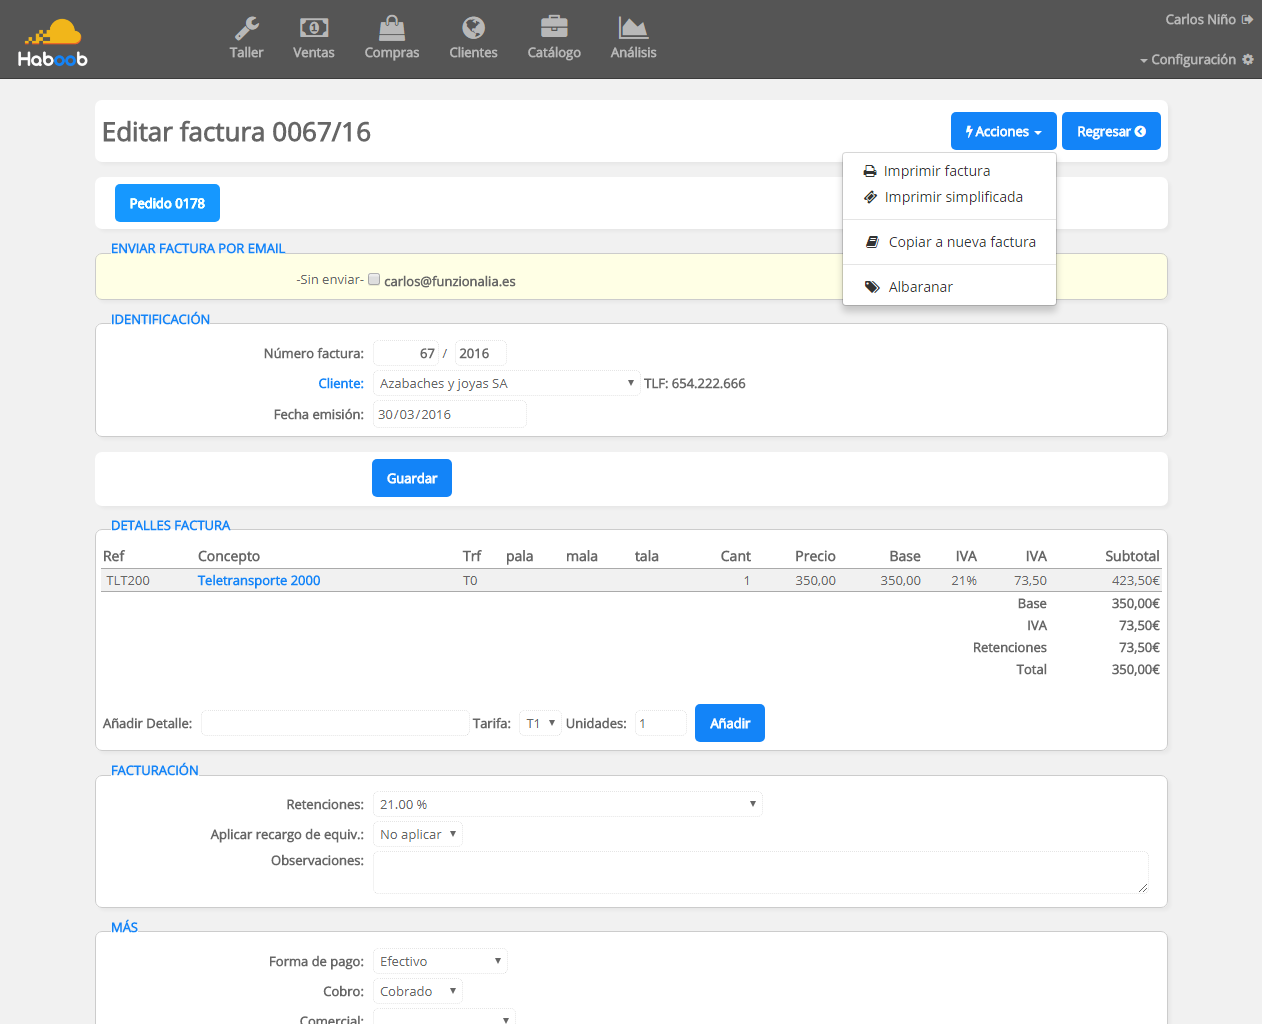Click the Cliente: label link

pyautogui.click(x=341, y=384)
